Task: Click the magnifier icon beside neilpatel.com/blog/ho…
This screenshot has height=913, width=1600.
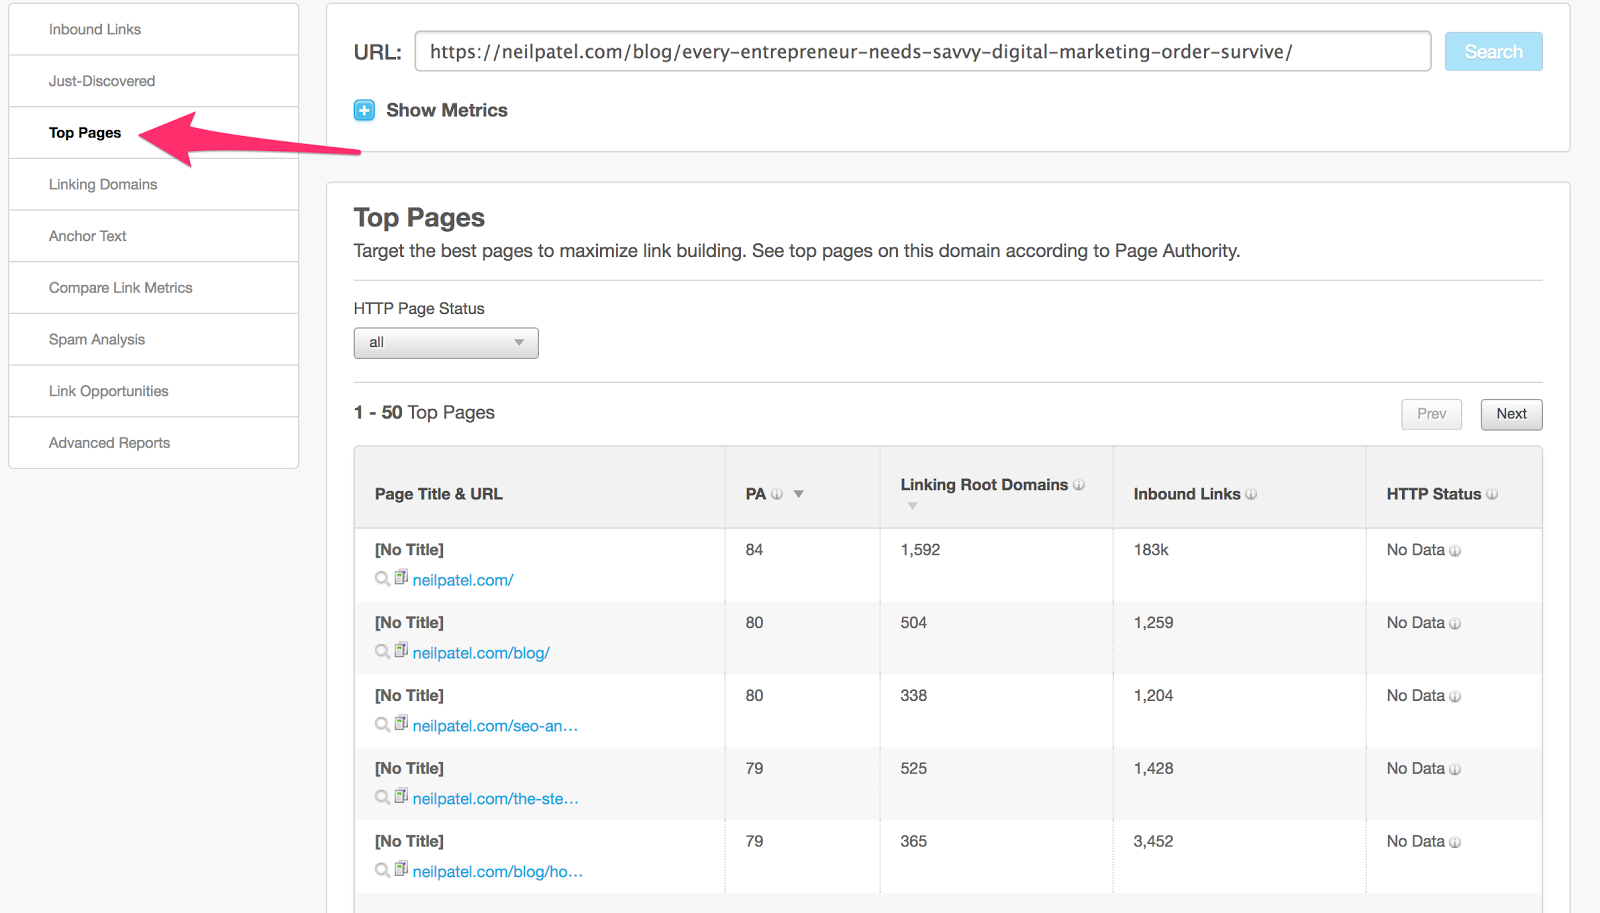Action: [x=382, y=871]
